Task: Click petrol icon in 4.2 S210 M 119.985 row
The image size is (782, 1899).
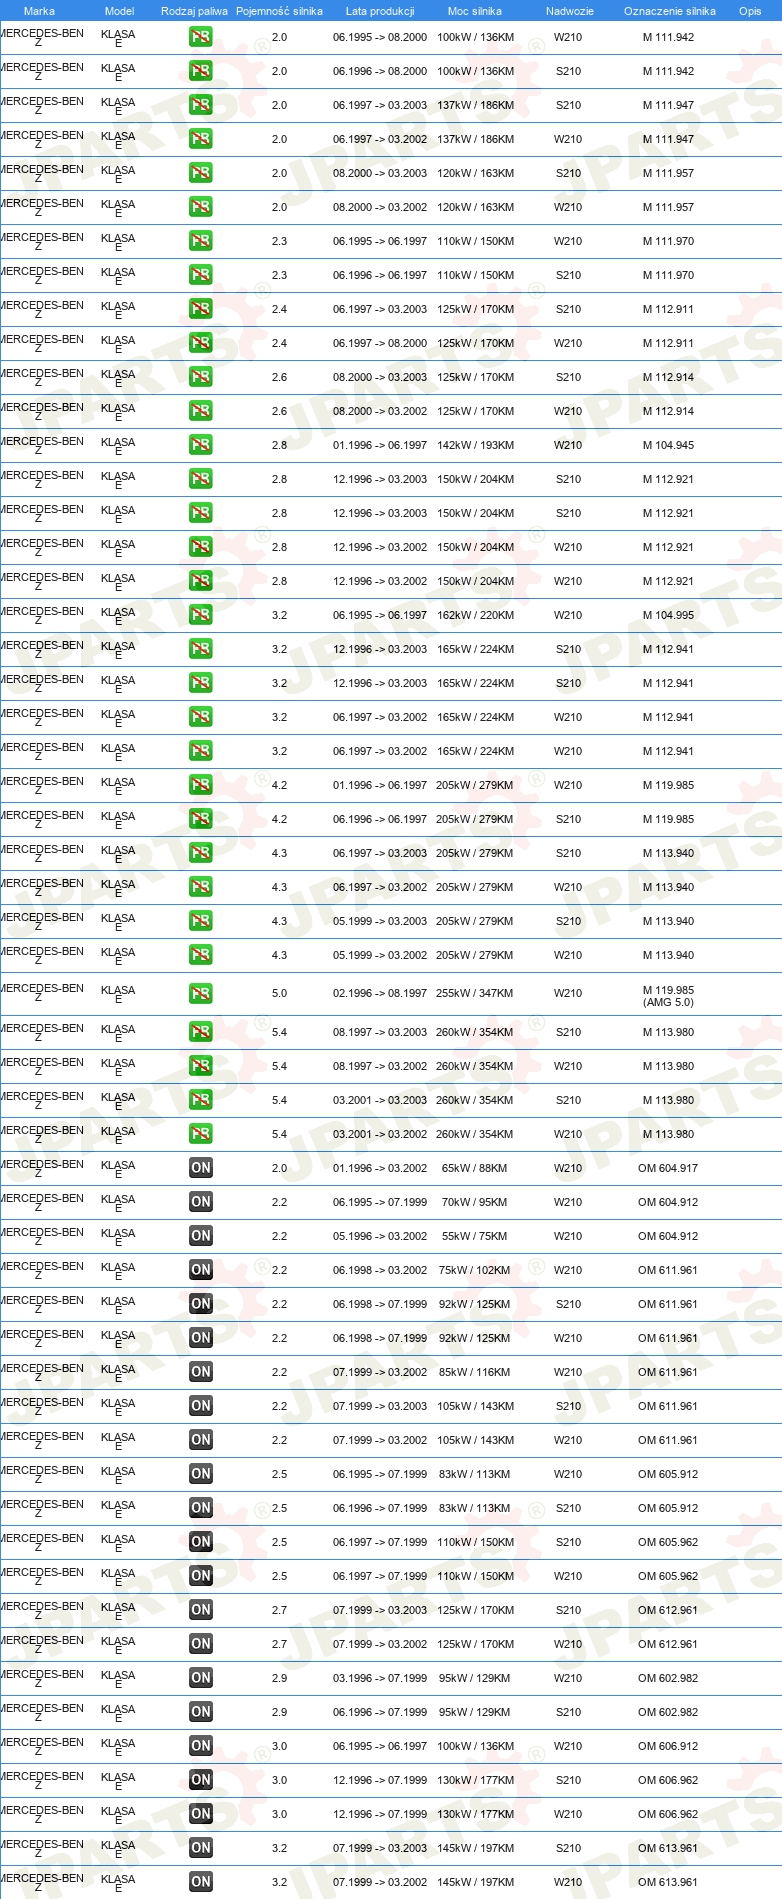Action: [201, 819]
